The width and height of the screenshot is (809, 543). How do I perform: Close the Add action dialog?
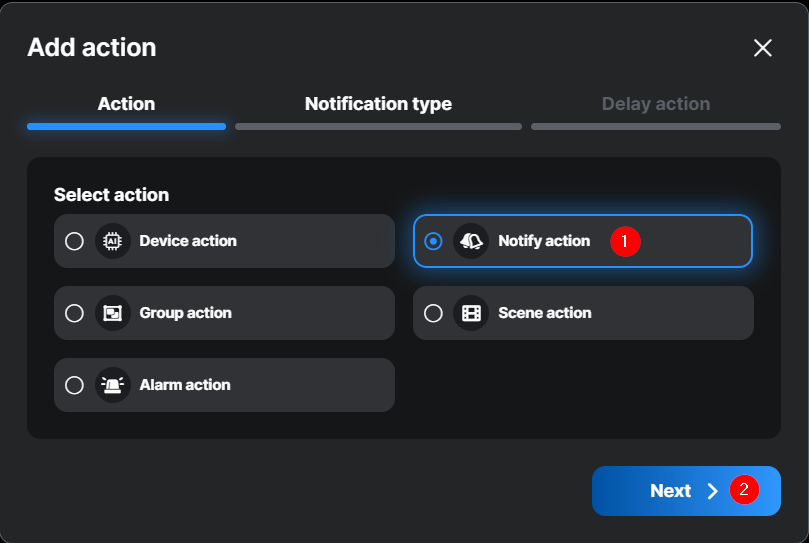763,48
